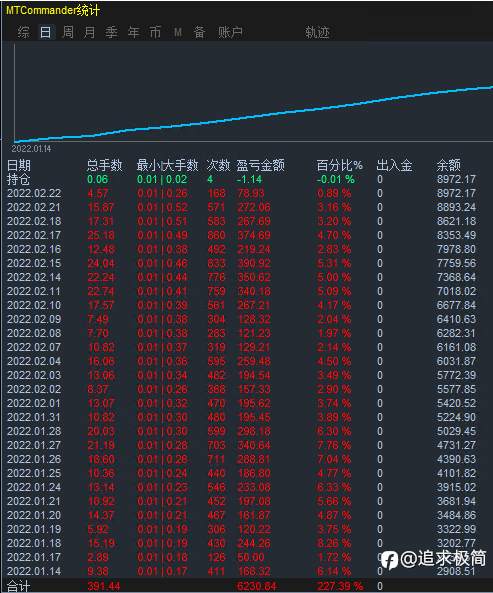The height and width of the screenshot is (593, 493).
Task: Click the green 0.06 total lots value
Action: point(98,179)
